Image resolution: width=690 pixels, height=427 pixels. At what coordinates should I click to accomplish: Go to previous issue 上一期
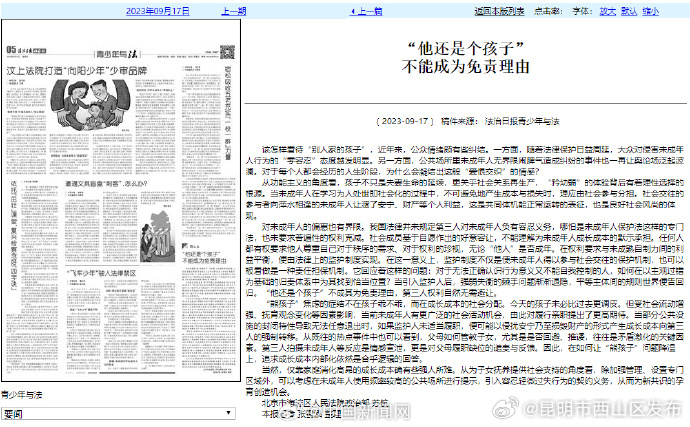coord(234,11)
